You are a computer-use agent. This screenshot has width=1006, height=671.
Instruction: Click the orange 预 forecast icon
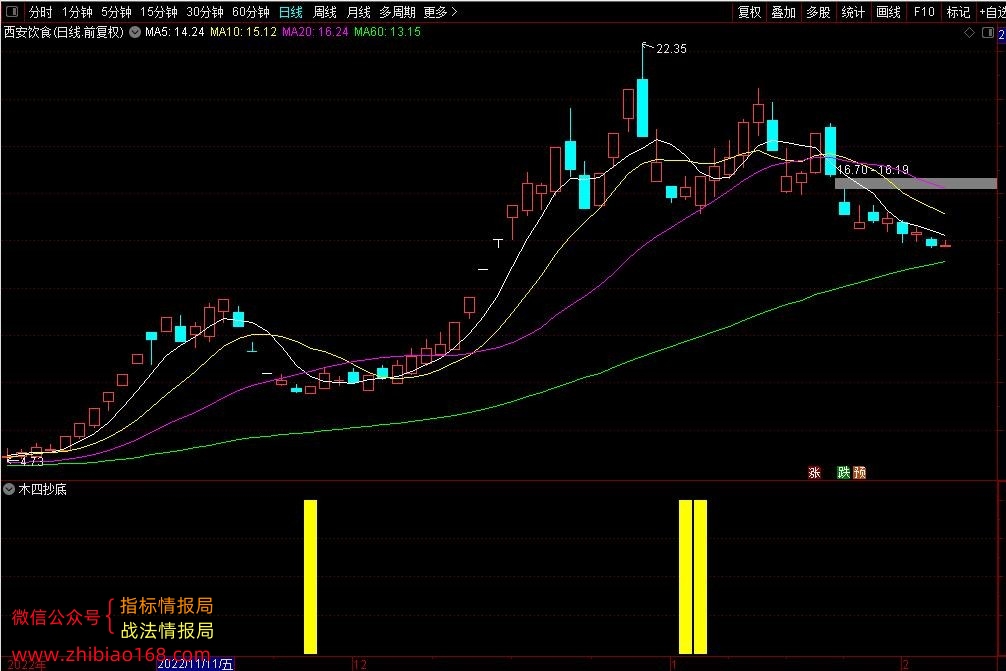coord(860,473)
